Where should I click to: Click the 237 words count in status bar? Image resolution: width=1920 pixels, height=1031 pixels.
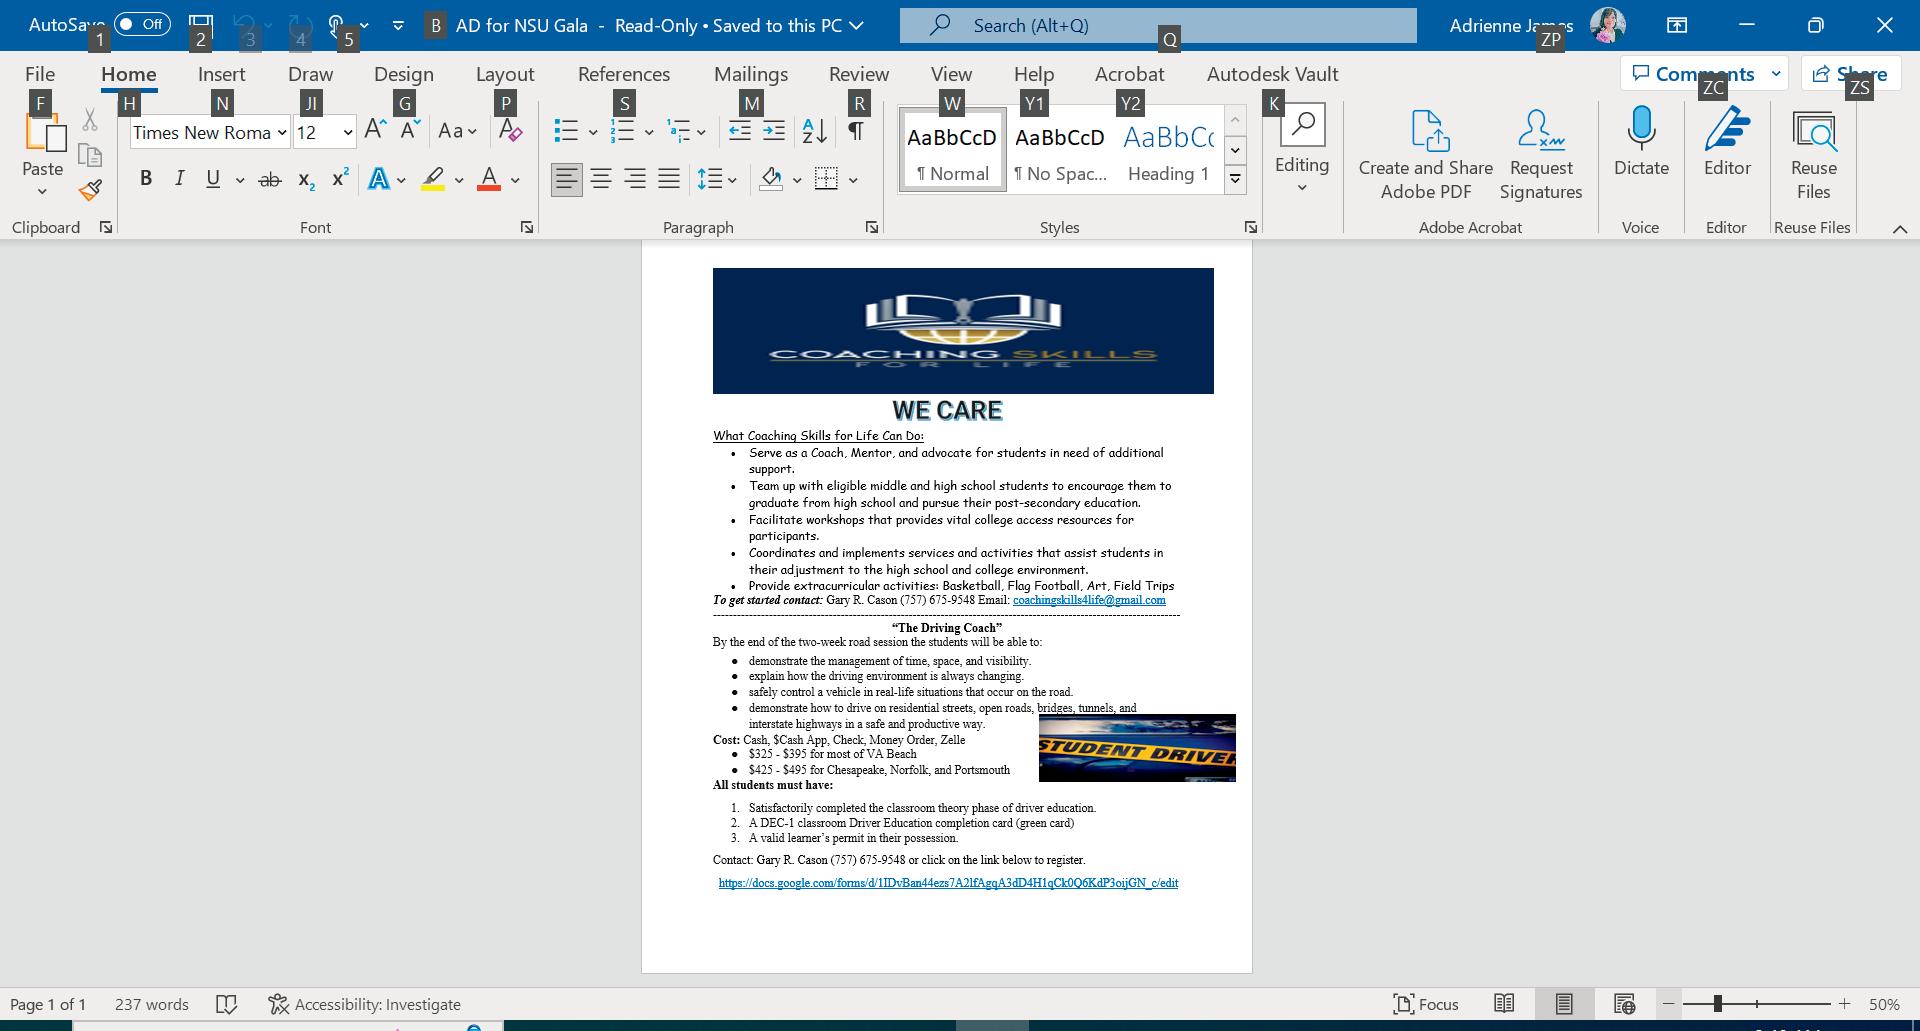pos(152,1004)
